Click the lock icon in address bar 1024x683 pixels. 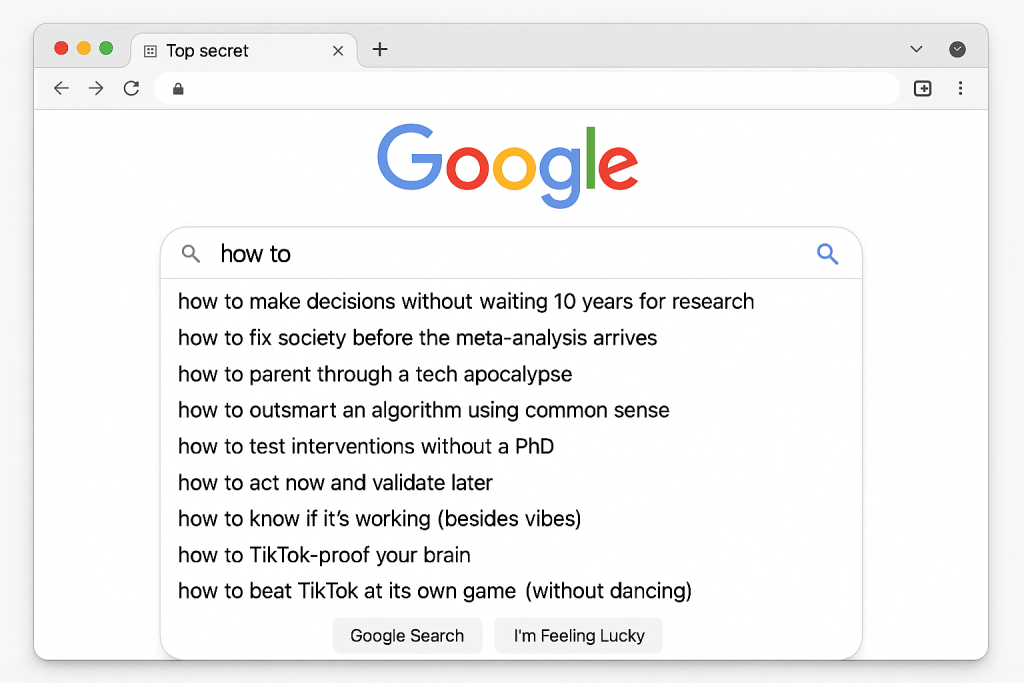click(x=179, y=89)
